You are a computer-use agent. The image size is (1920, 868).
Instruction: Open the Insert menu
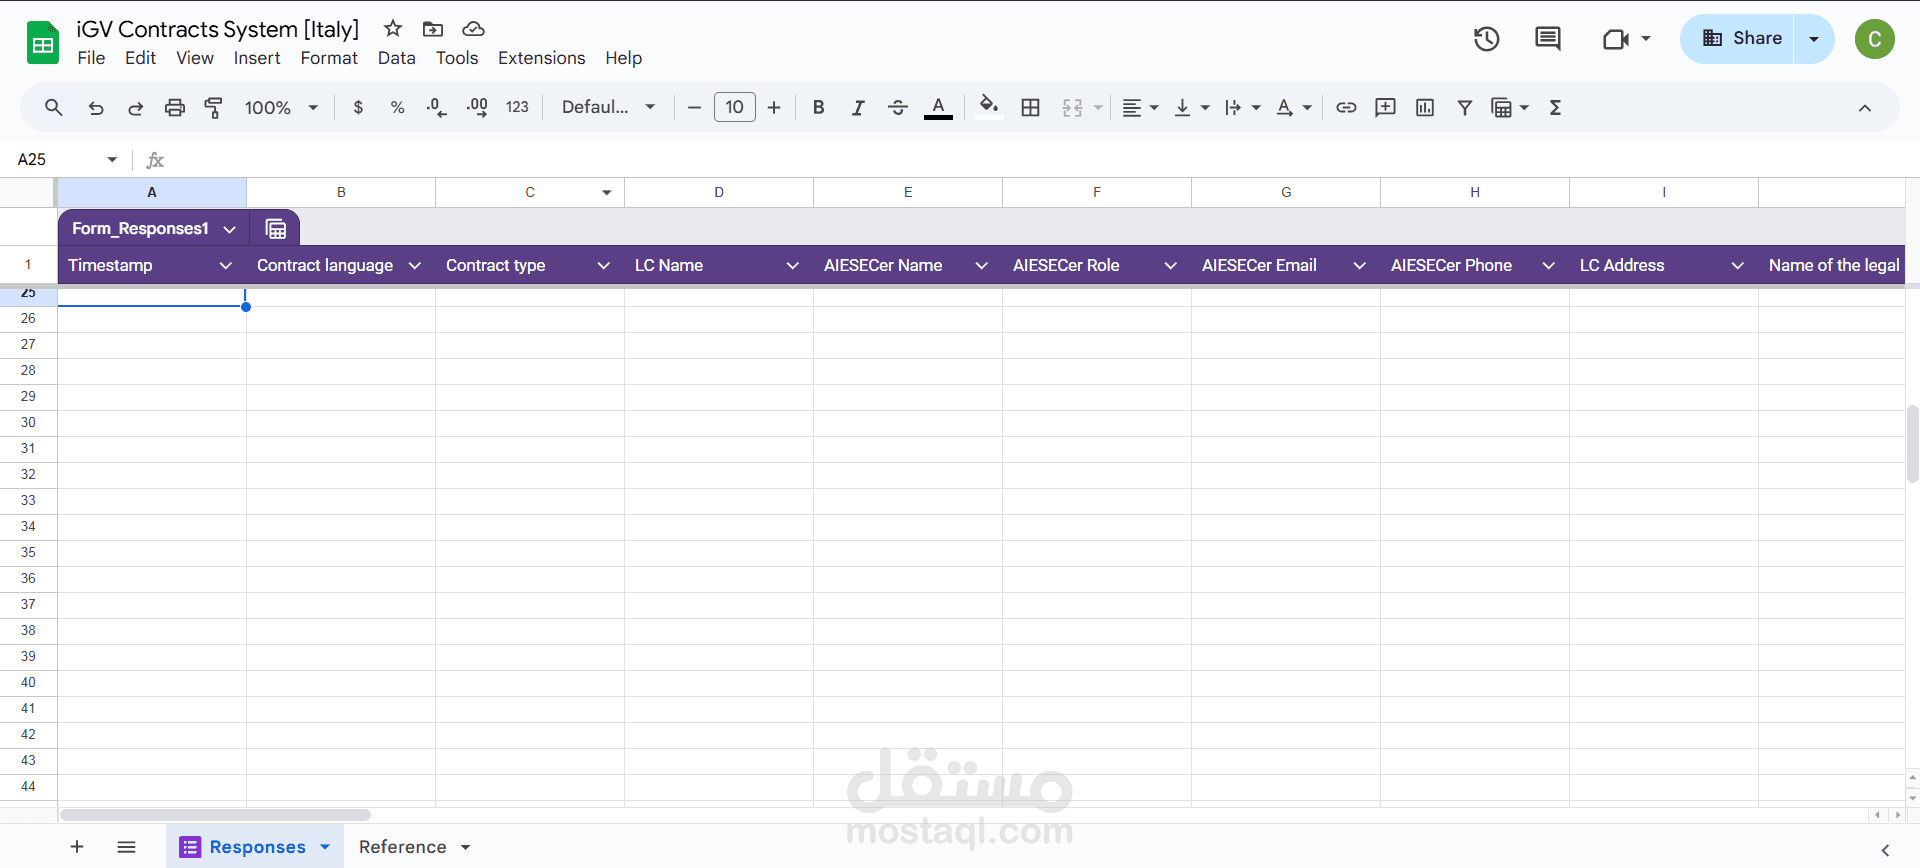(x=257, y=58)
